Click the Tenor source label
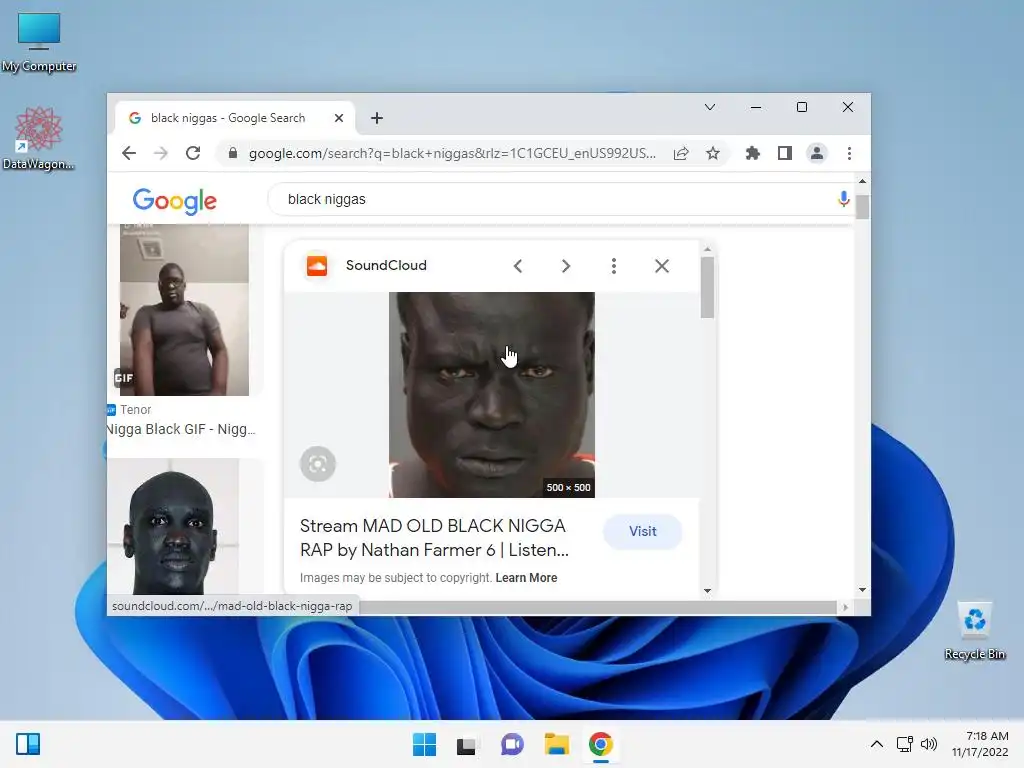 coord(135,409)
